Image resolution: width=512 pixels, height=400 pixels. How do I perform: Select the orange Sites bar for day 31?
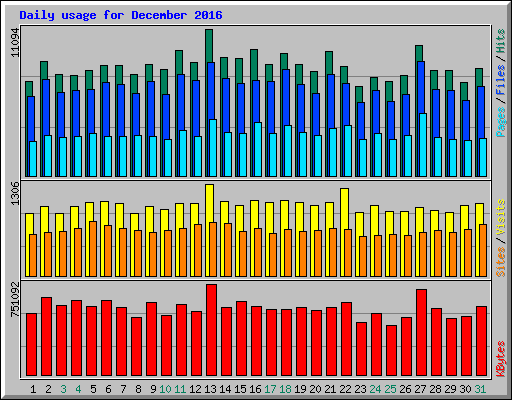(483, 250)
